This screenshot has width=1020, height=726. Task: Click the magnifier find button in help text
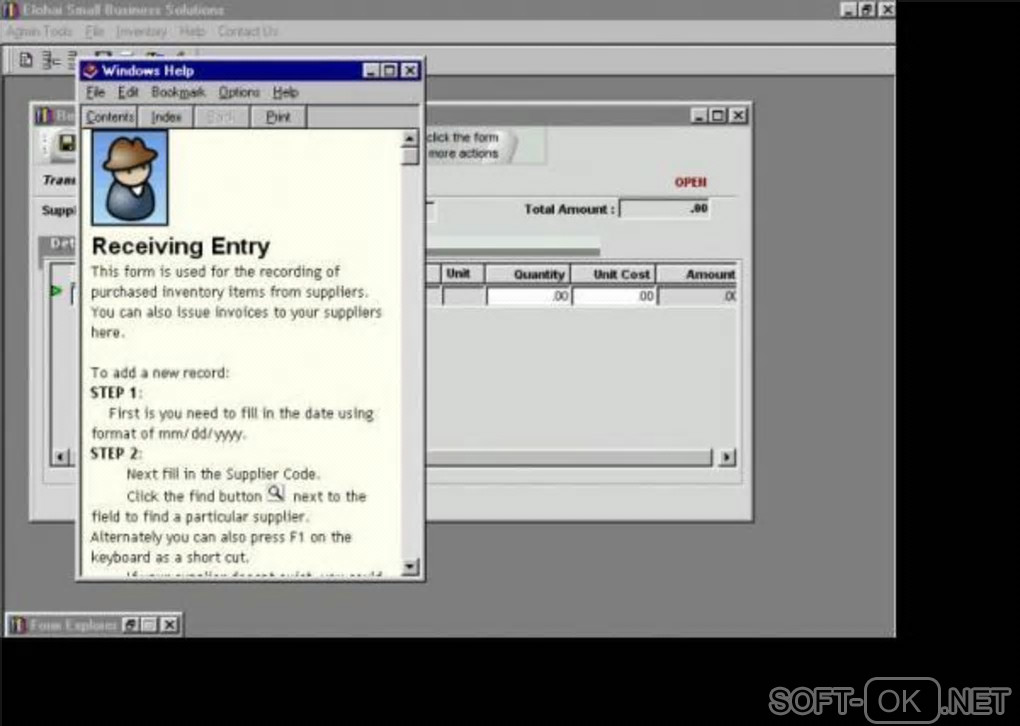(276, 494)
